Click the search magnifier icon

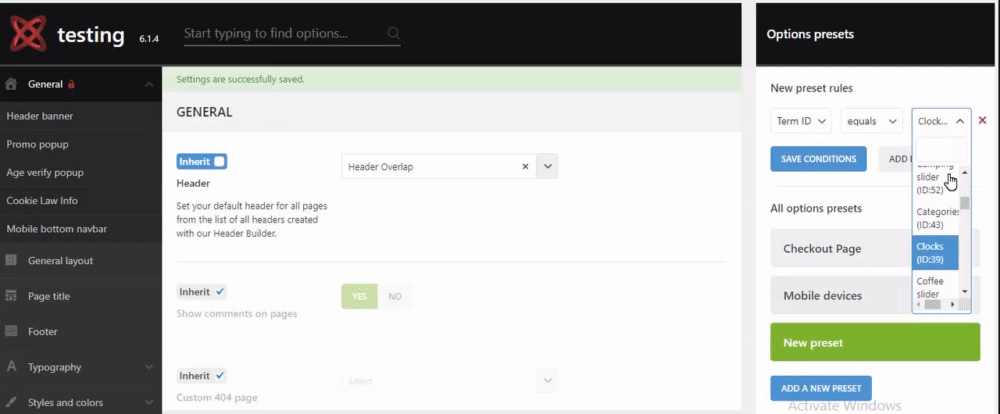point(393,33)
